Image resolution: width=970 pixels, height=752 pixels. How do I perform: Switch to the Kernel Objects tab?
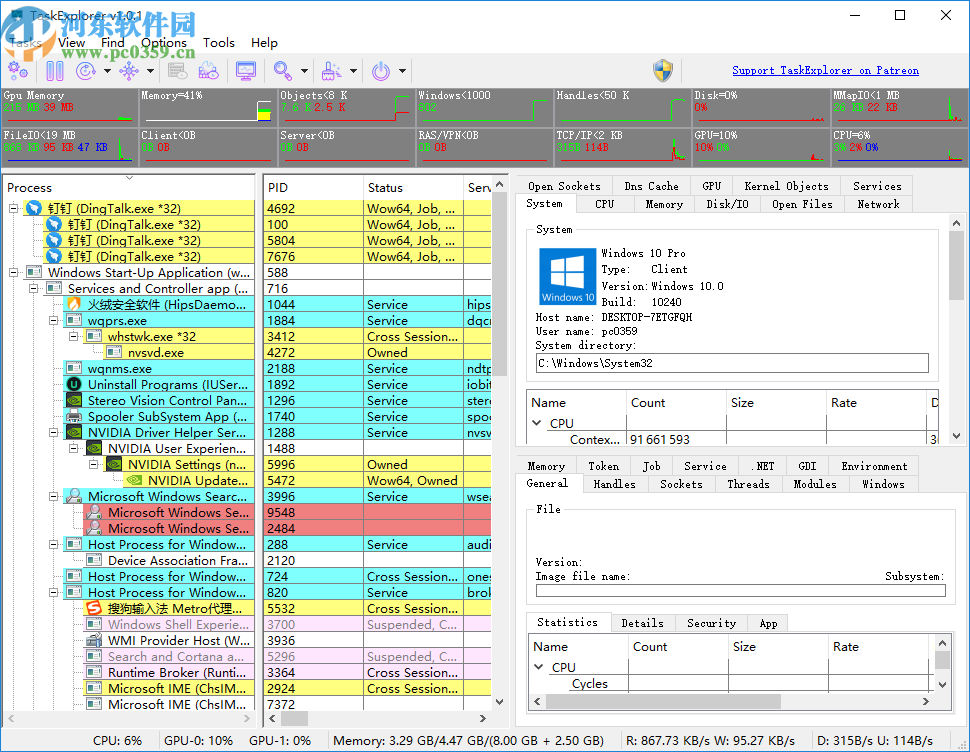(x=785, y=186)
